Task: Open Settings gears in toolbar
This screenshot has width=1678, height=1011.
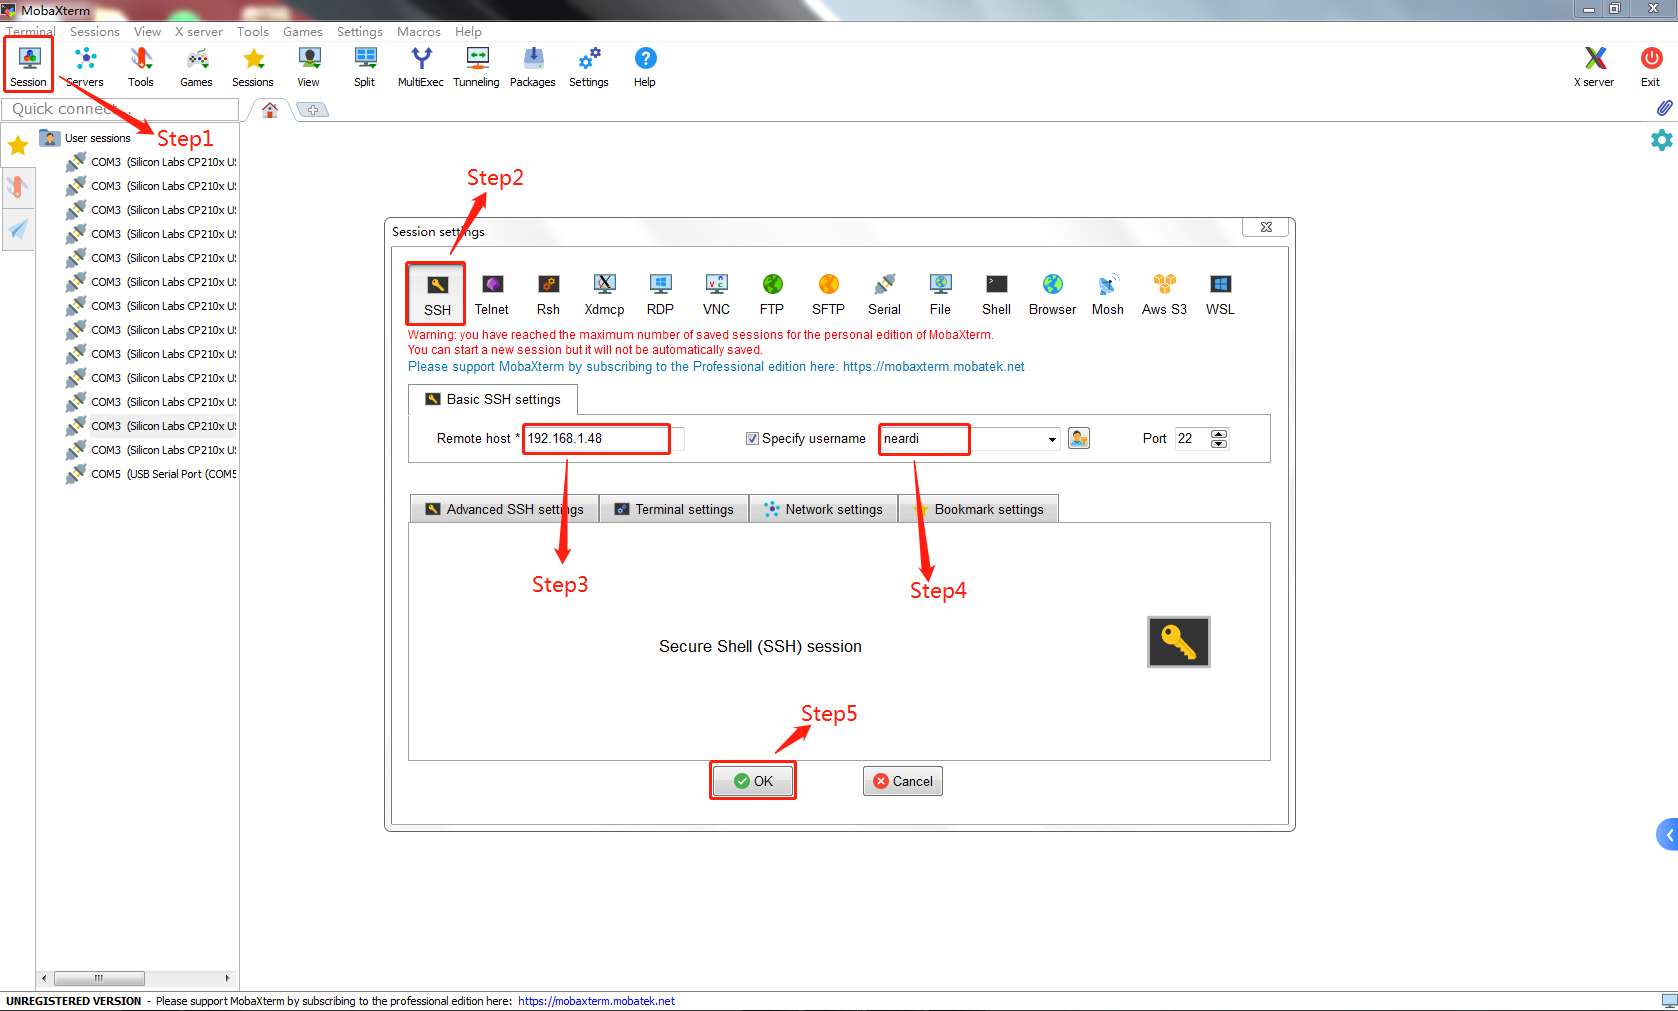Action: point(589,66)
